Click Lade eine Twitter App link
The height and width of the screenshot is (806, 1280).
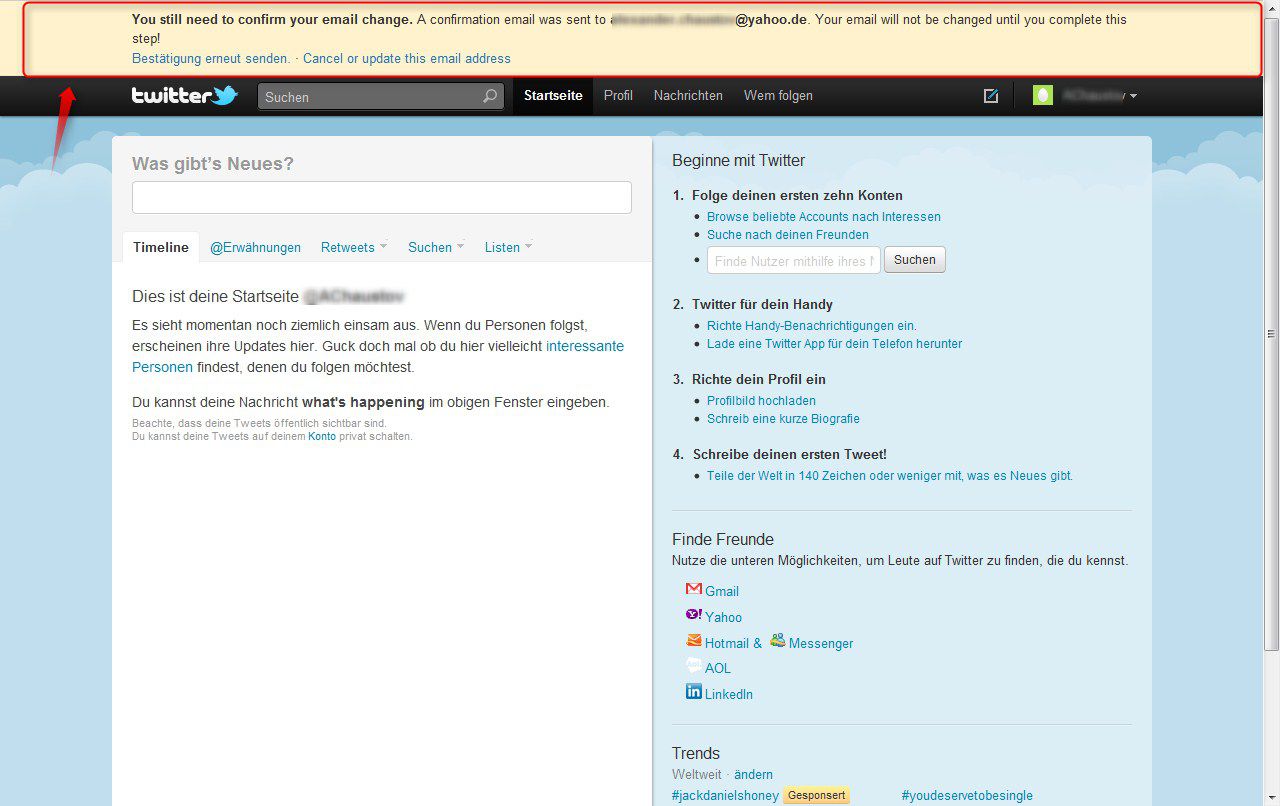[834, 343]
